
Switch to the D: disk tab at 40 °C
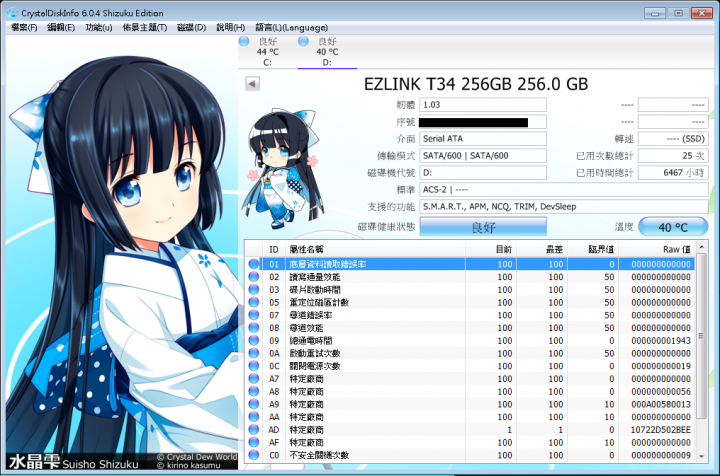pyautogui.click(x=327, y=51)
